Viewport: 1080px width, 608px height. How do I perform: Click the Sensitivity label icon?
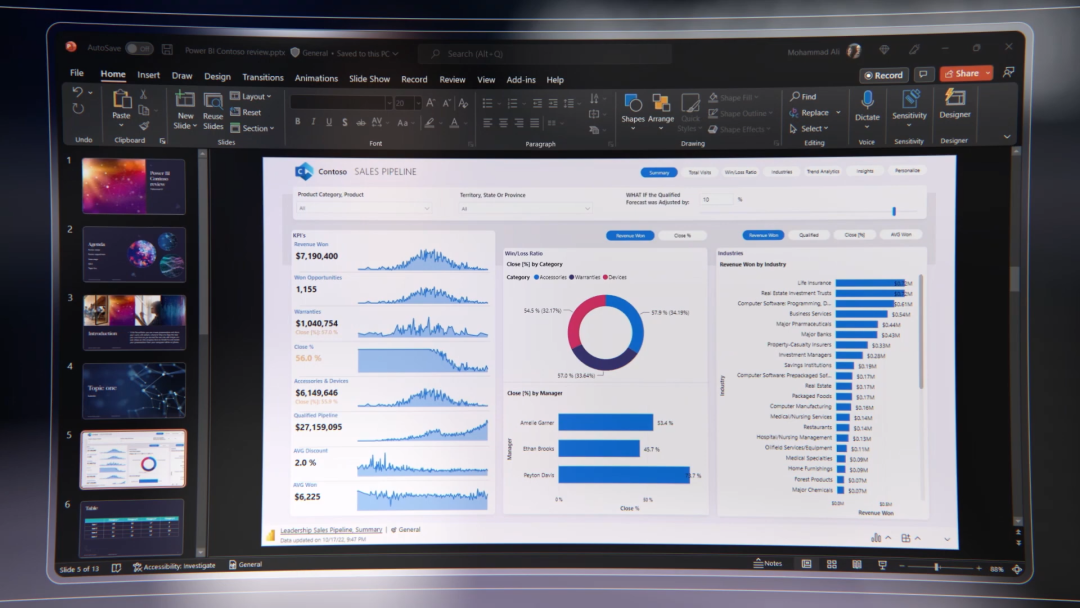[910, 98]
